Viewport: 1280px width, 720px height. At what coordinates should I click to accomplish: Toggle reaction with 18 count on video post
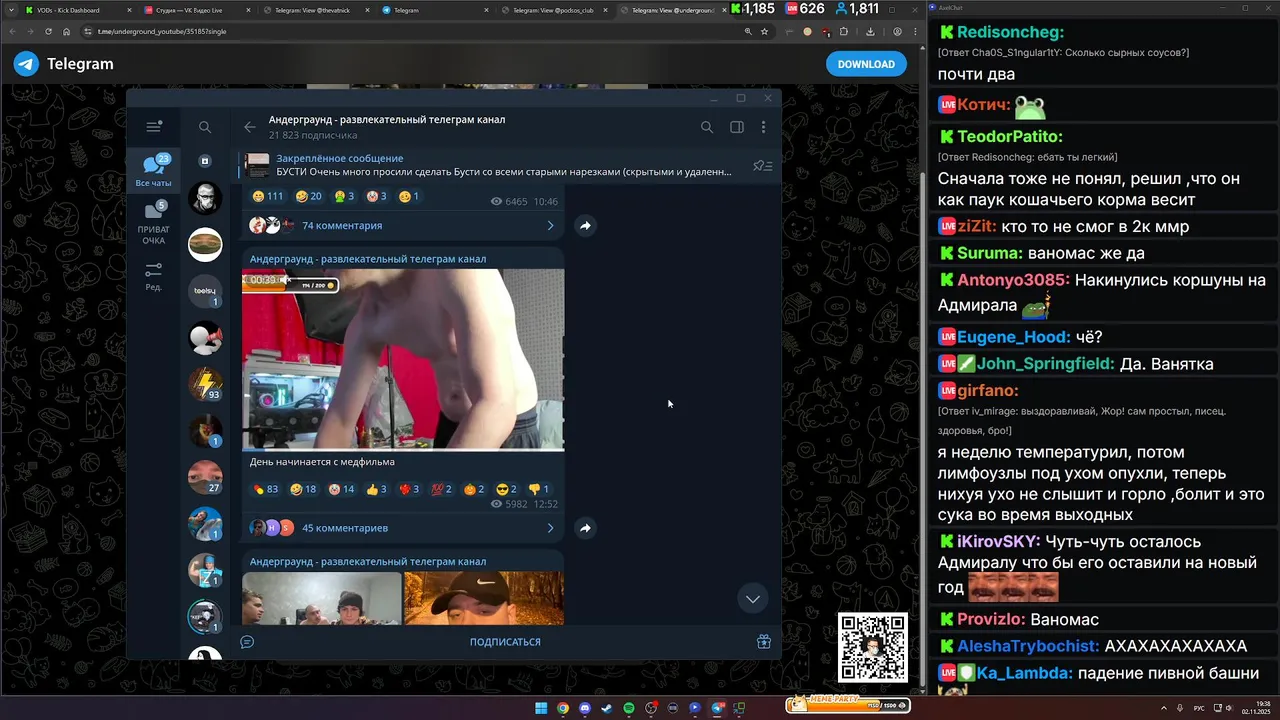click(303, 489)
